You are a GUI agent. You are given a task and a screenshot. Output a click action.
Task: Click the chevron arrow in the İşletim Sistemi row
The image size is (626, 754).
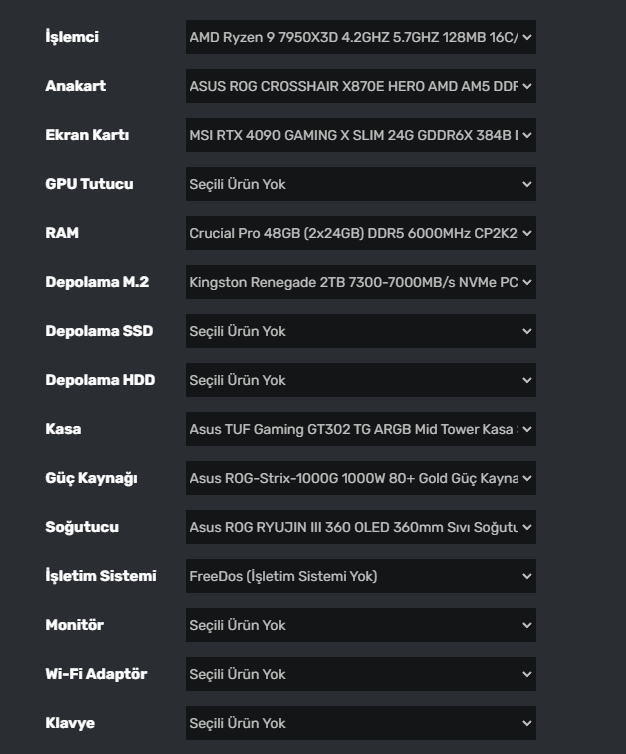pyautogui.click(x=527, y=577)
